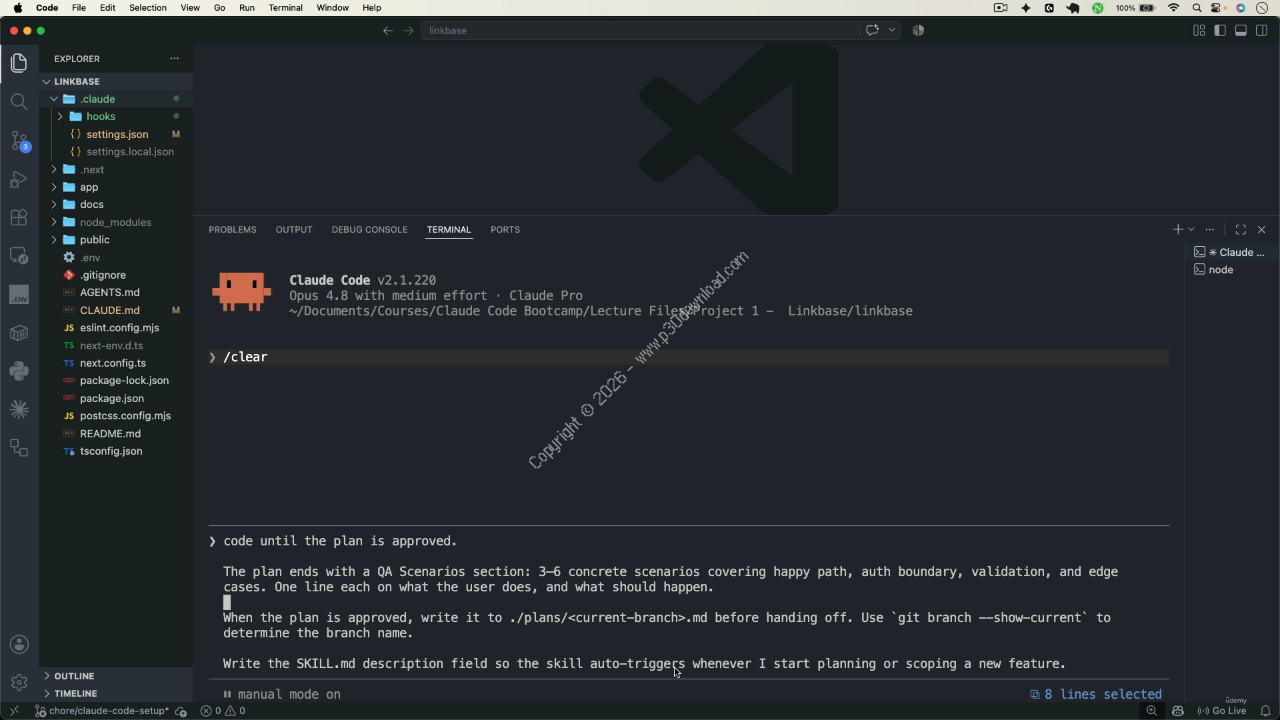Click Go Live in status bar
The width and height of the screenshot is (1280, 720).
(1222, 711)
